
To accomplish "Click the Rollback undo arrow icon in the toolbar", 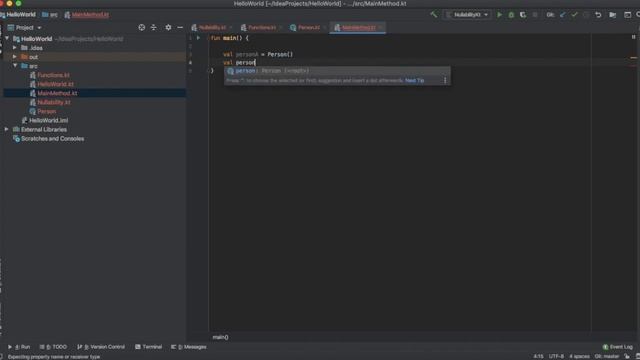I will click(598, 15).
